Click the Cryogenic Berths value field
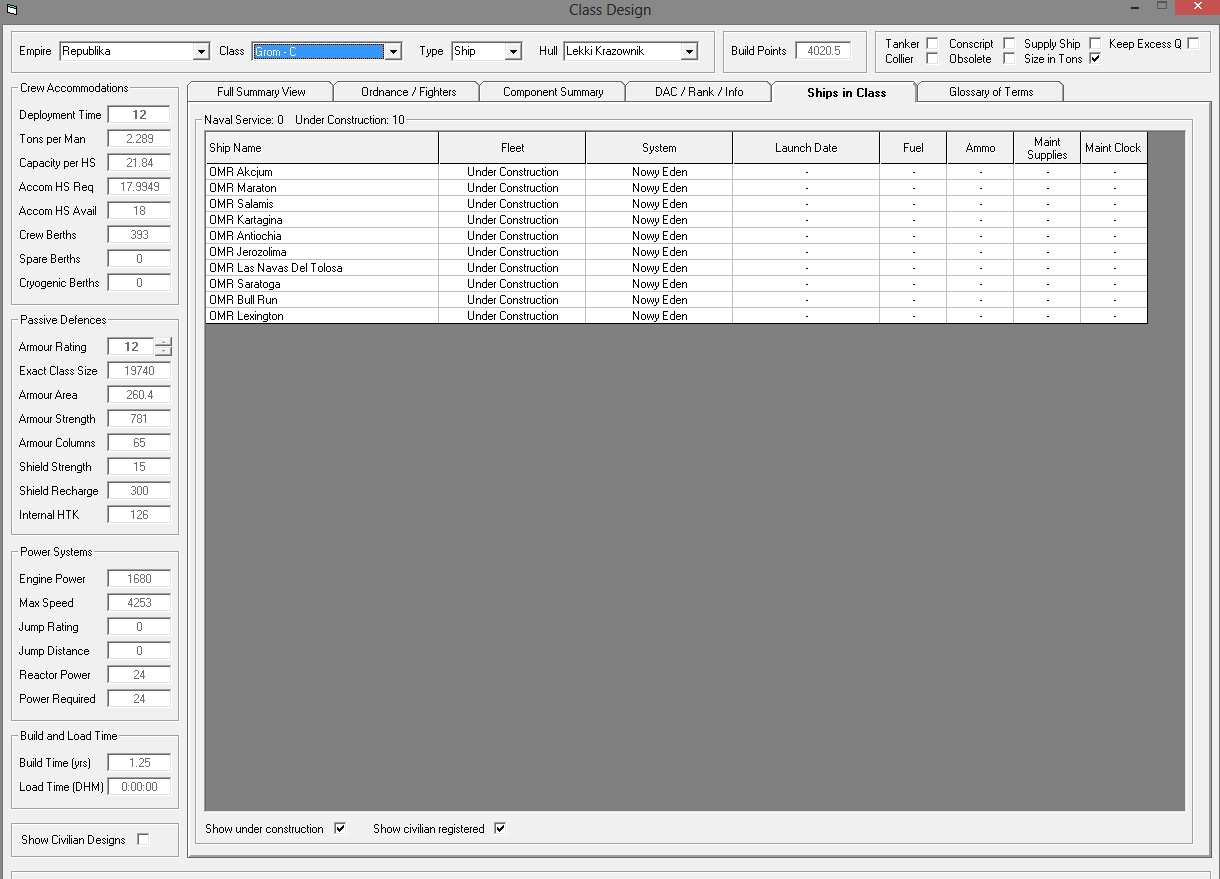The height and width of the screenshot is (879, 1220). pos(139,283)
